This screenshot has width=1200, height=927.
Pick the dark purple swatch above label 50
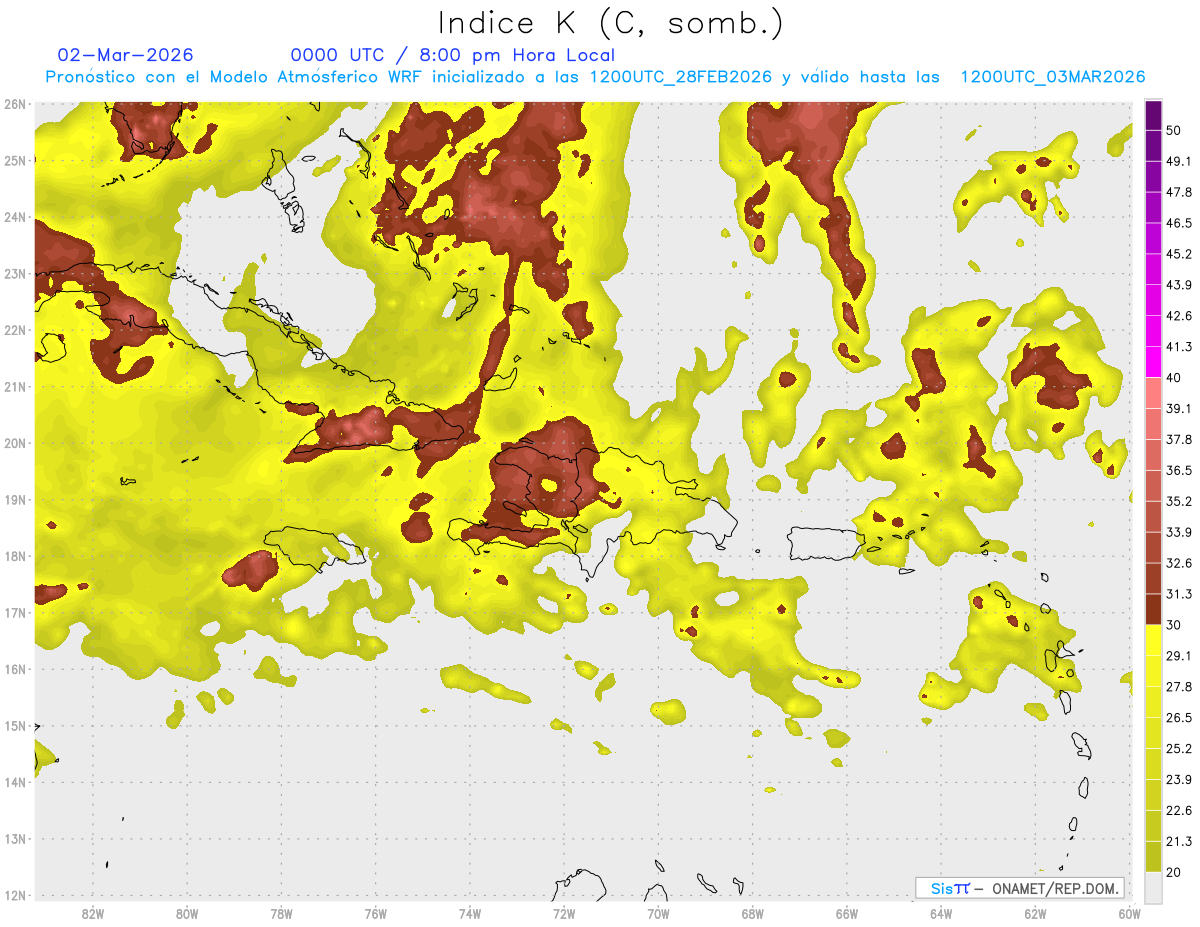coord(1153,116)
